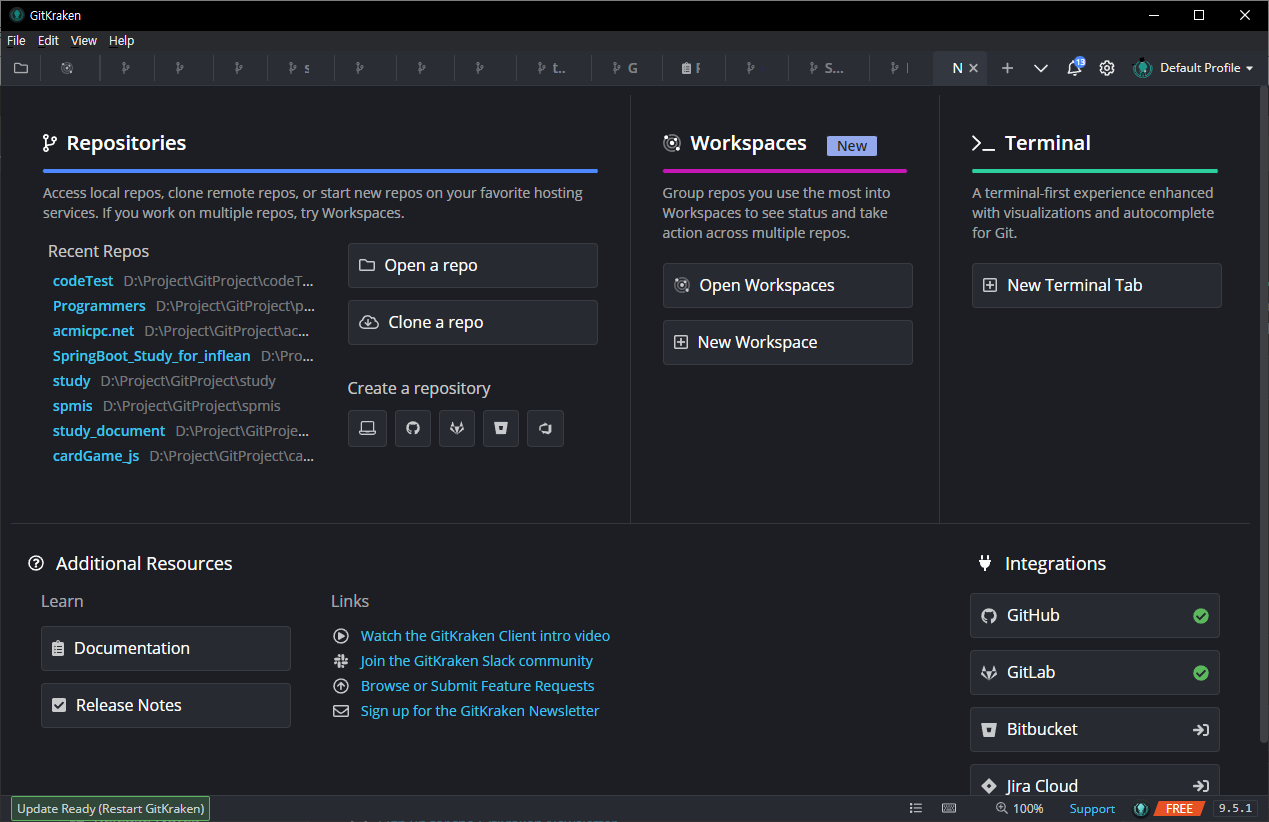Image resolution: width=1269 pixels, height=822 pixels.
Task: Open recent repo acmicpc.net
Action: tap(93, 331)
